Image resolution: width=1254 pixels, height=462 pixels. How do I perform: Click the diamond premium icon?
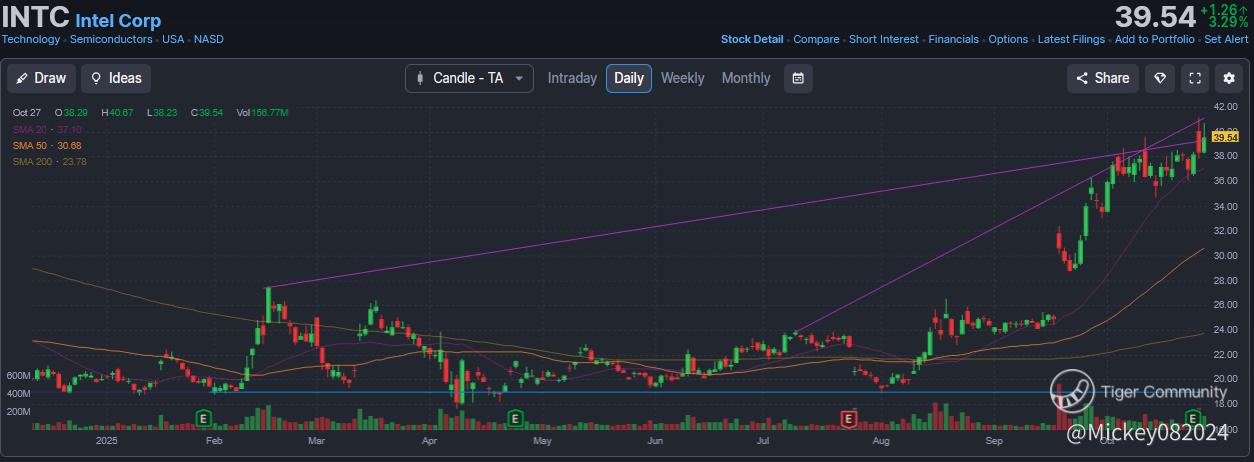click(1160, 78)
